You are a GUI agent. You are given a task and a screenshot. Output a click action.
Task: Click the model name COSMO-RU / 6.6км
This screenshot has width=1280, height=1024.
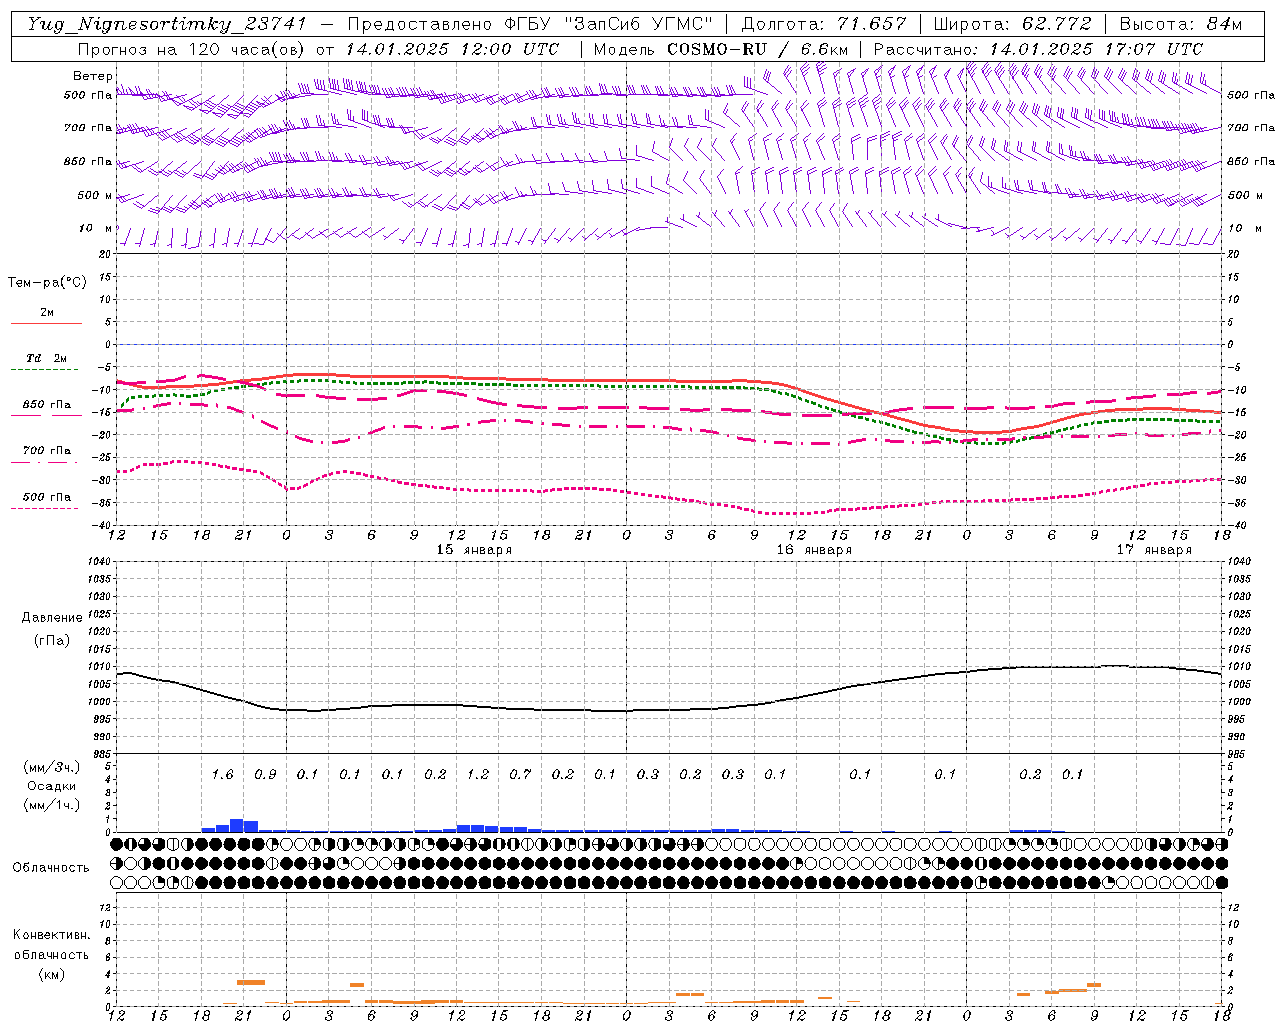tap(757, 49)
